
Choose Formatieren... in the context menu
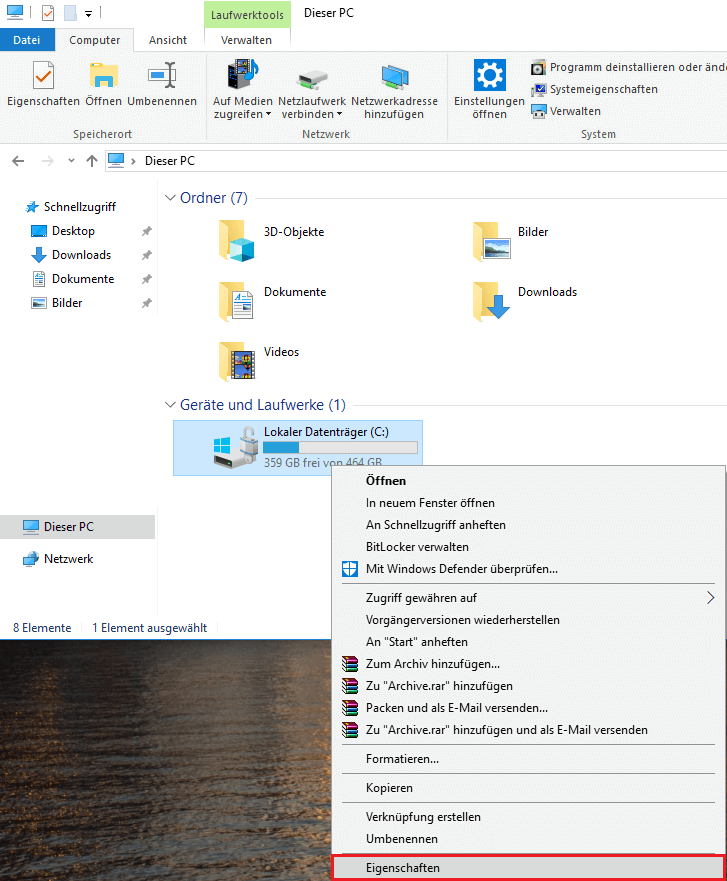click(528, 759)
